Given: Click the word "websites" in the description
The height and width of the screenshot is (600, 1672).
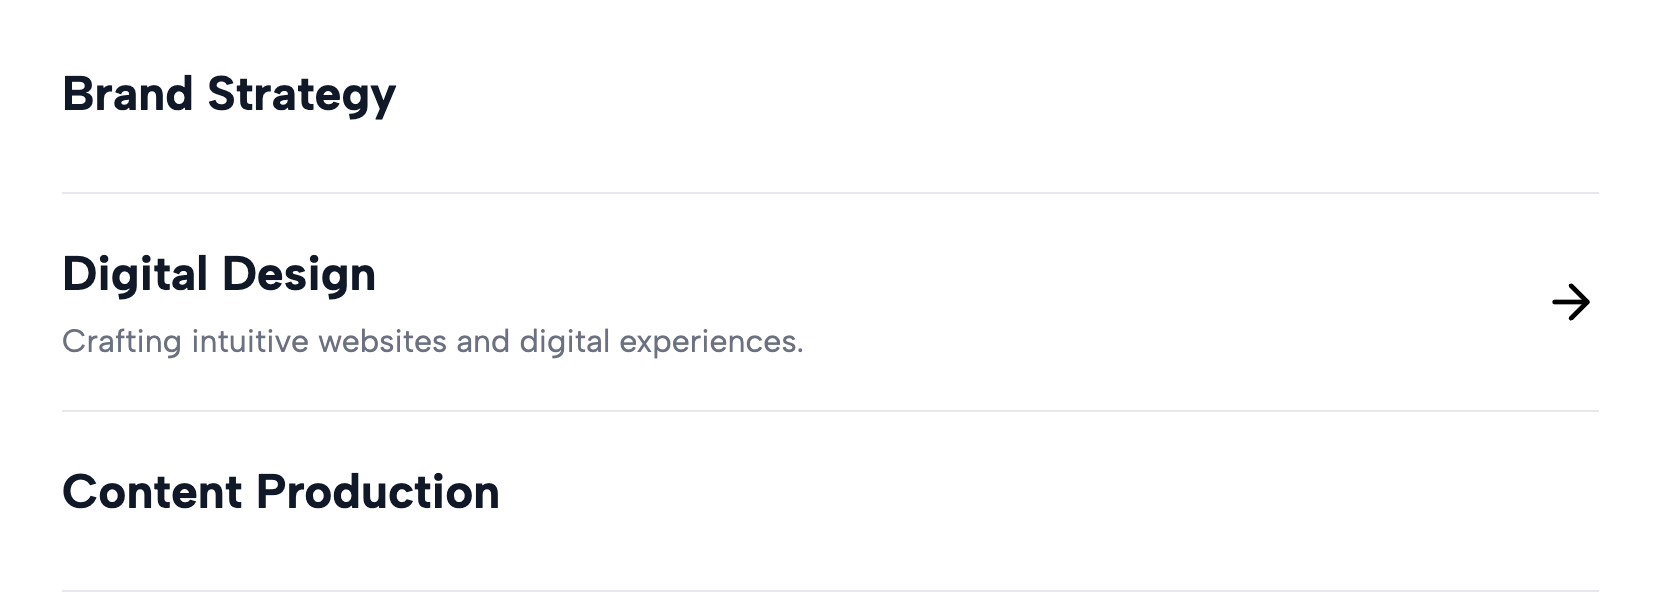Looking at the screenshot, I should pos(382,342).
